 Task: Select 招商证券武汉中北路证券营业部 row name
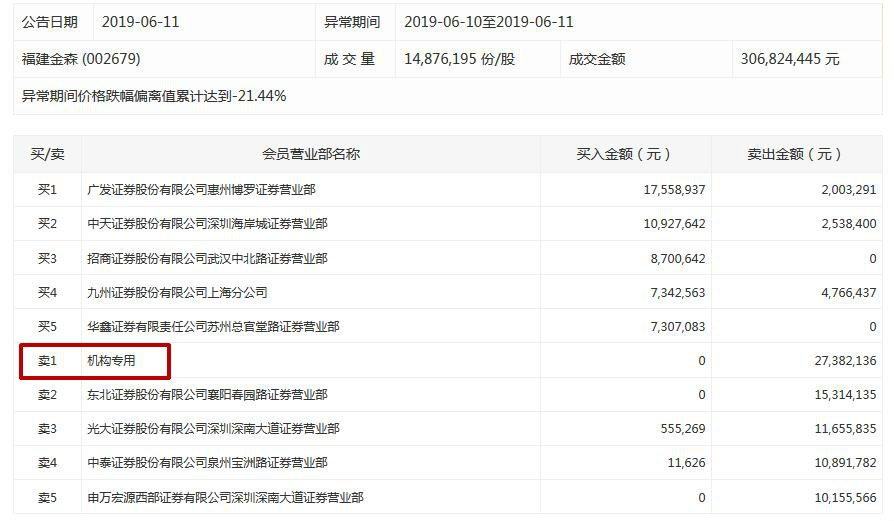click(x=207, y=259)
